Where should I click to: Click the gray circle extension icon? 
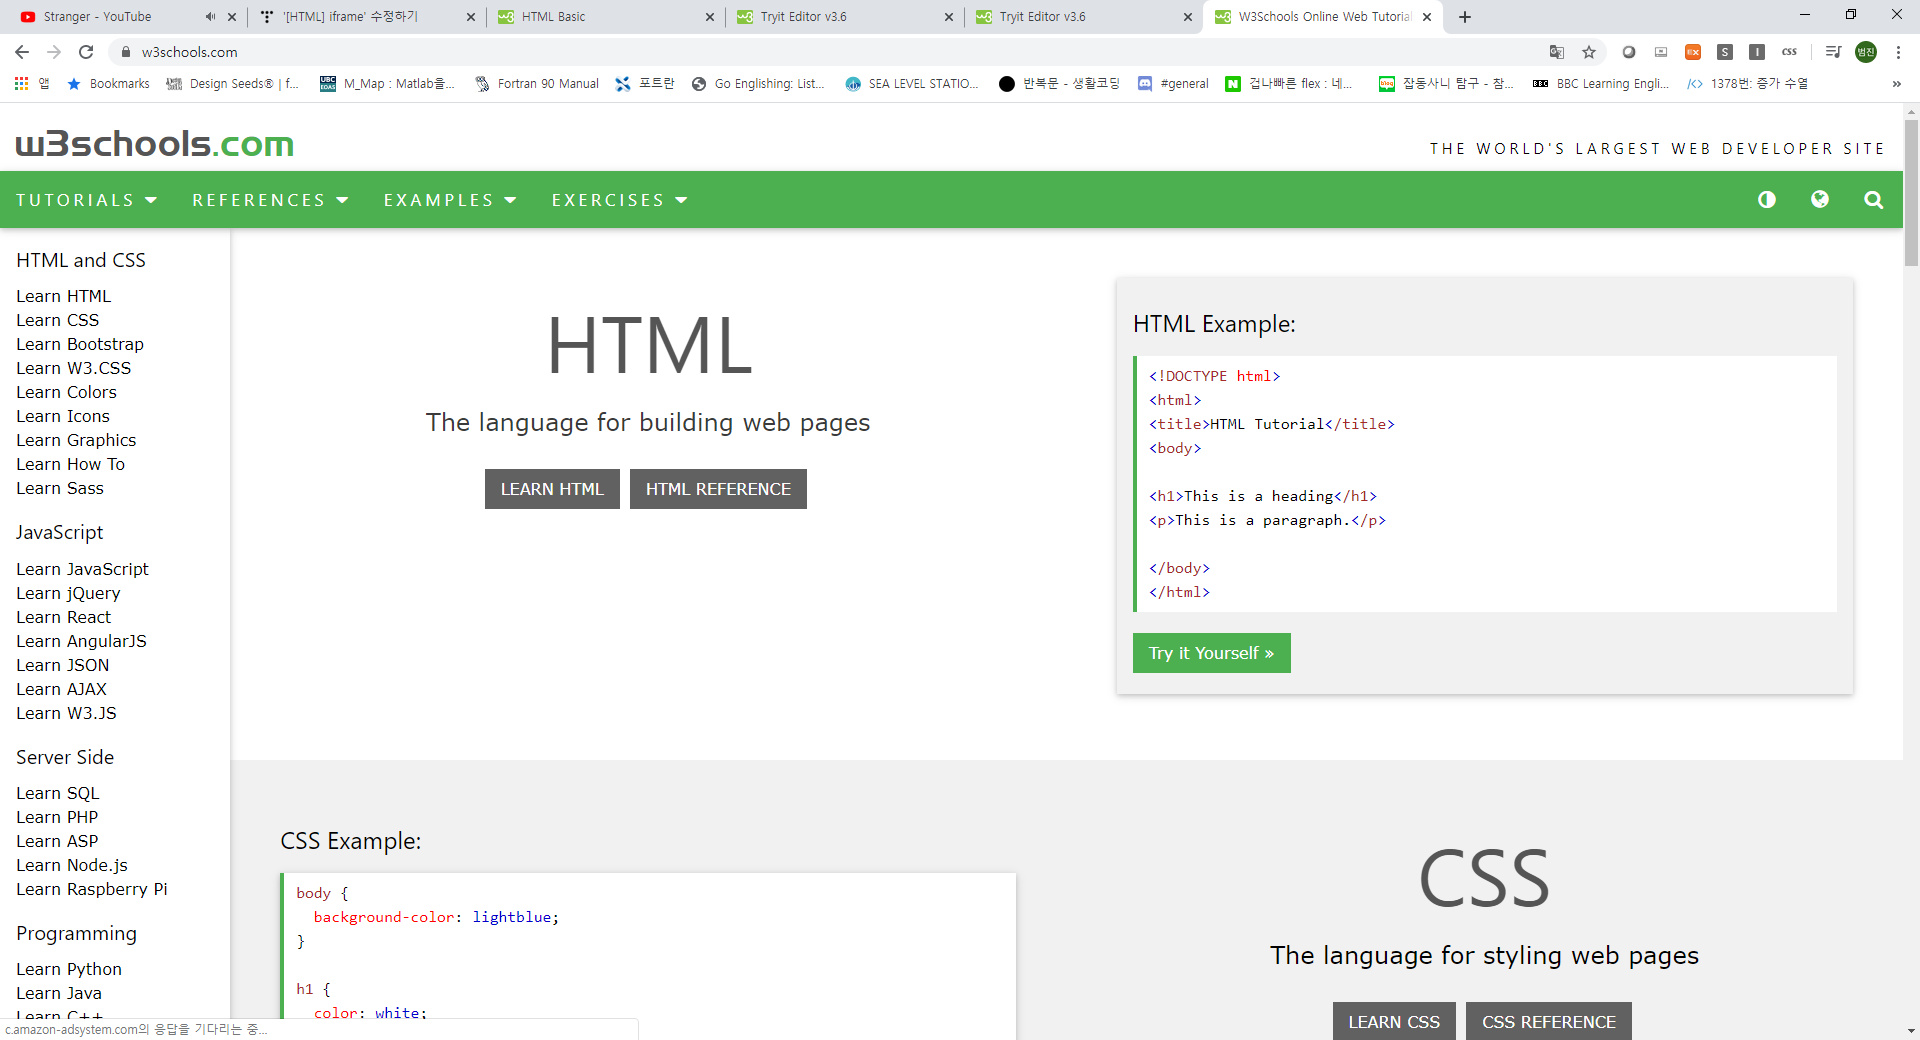coord(1629,52)
